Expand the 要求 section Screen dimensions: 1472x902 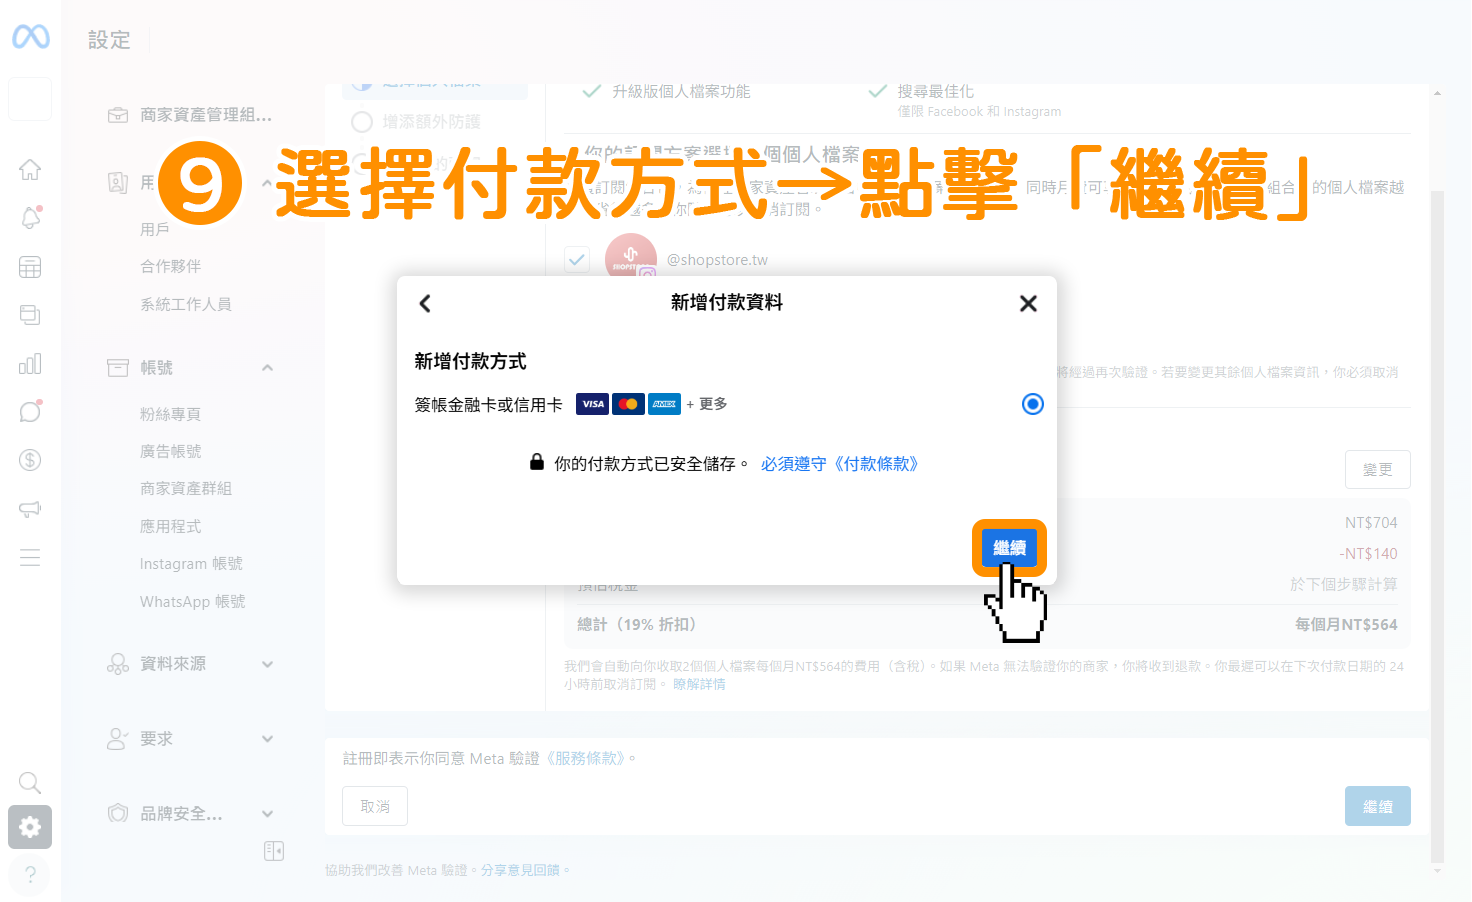(267, 739)
